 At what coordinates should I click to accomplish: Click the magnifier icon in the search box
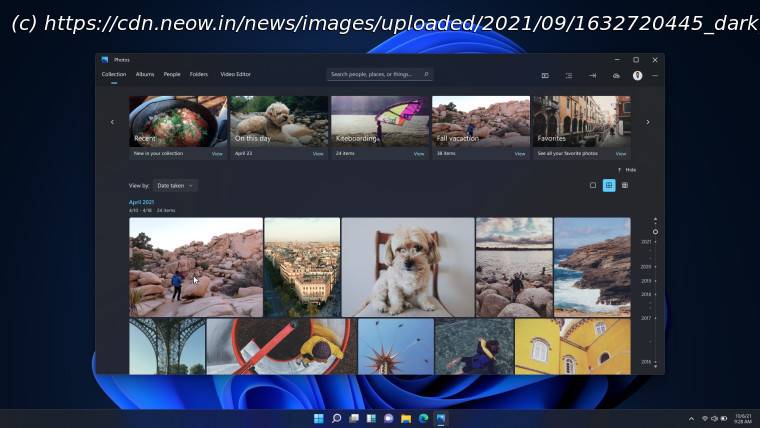(x=426, y=74)
